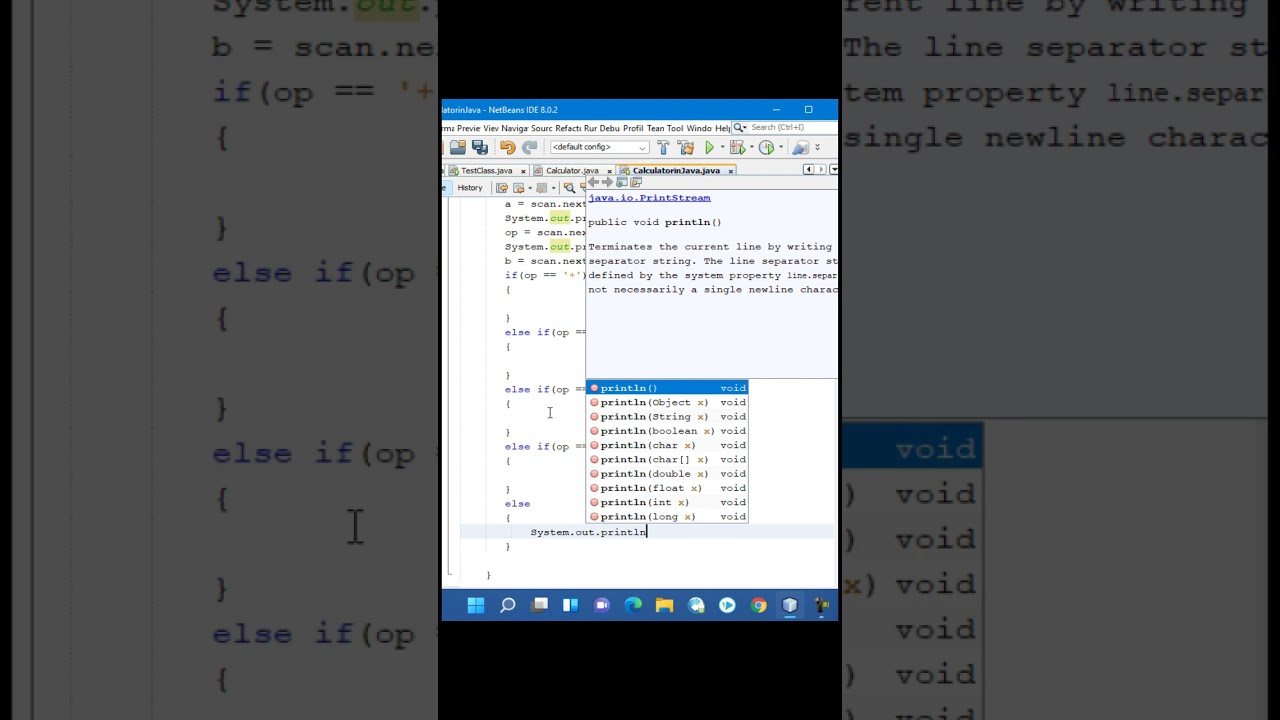Click the Clean and Build icon

point(686,147)
